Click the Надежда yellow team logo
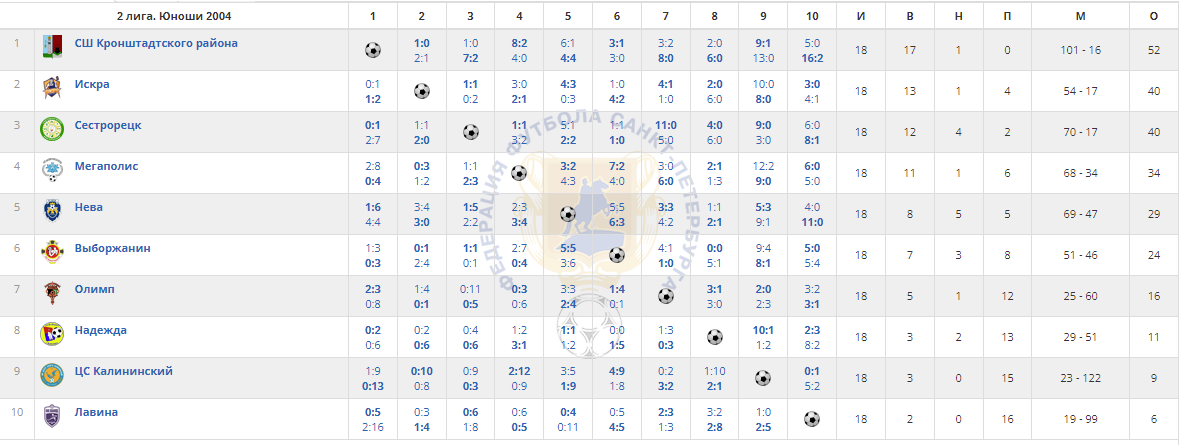Screen dimensions: 1180x445 (51, 334)
